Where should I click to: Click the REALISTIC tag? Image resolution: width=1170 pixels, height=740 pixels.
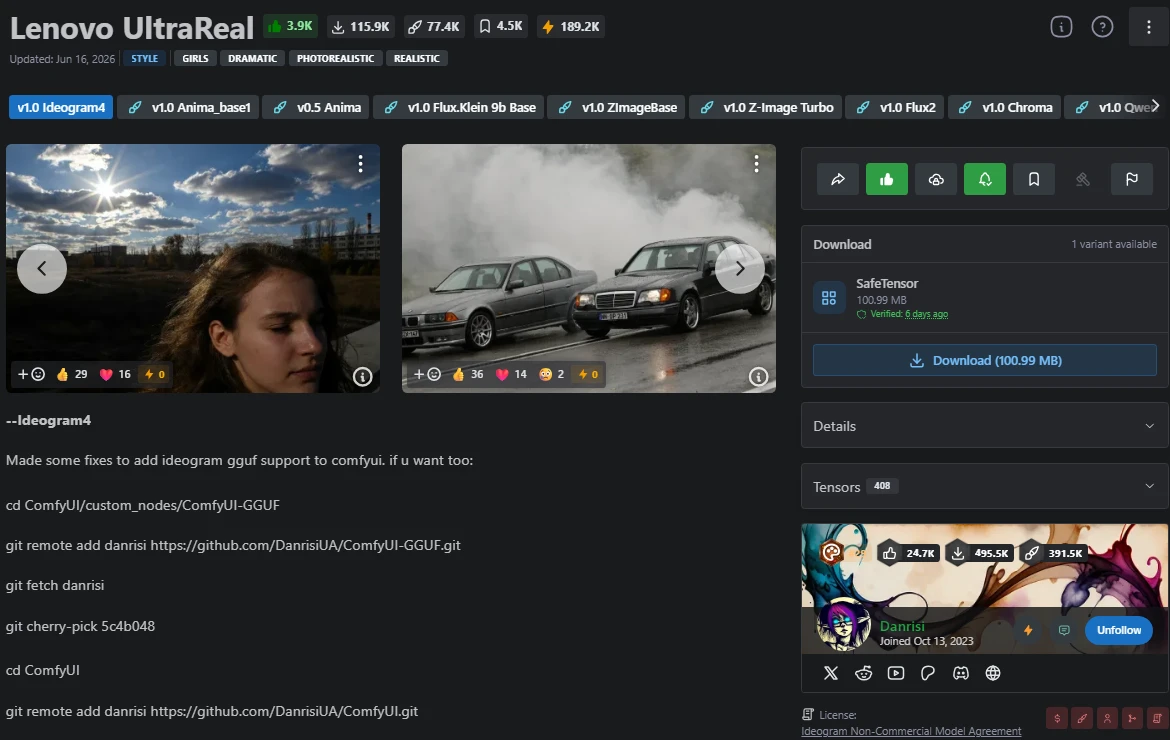pyautogui.click(x=417, y=58)
